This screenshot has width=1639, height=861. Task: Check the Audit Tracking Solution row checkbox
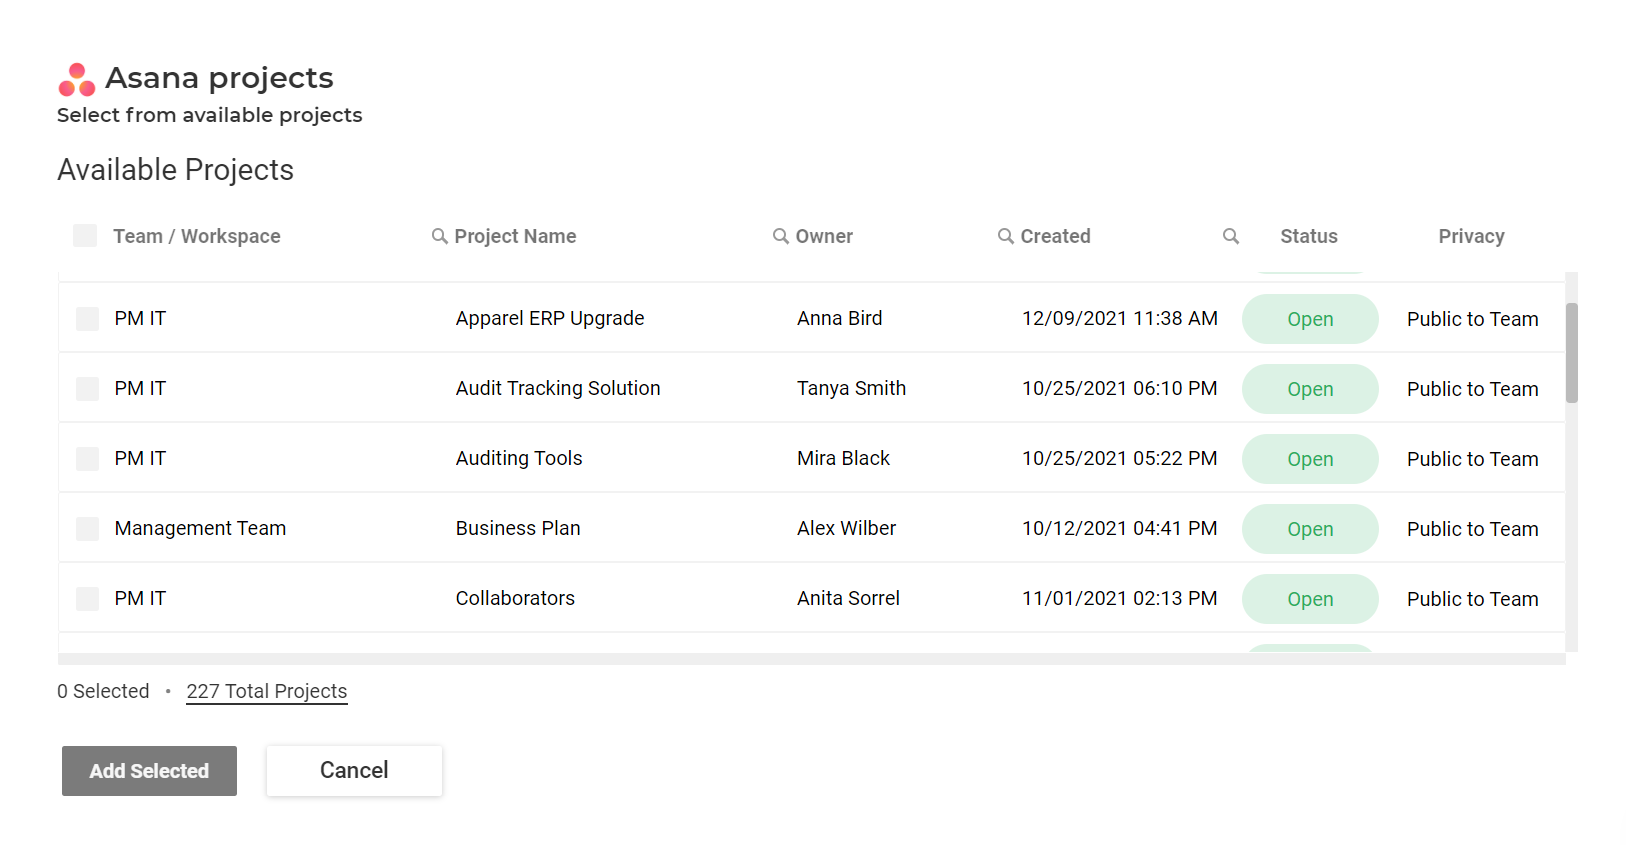(x=88, y=389)
